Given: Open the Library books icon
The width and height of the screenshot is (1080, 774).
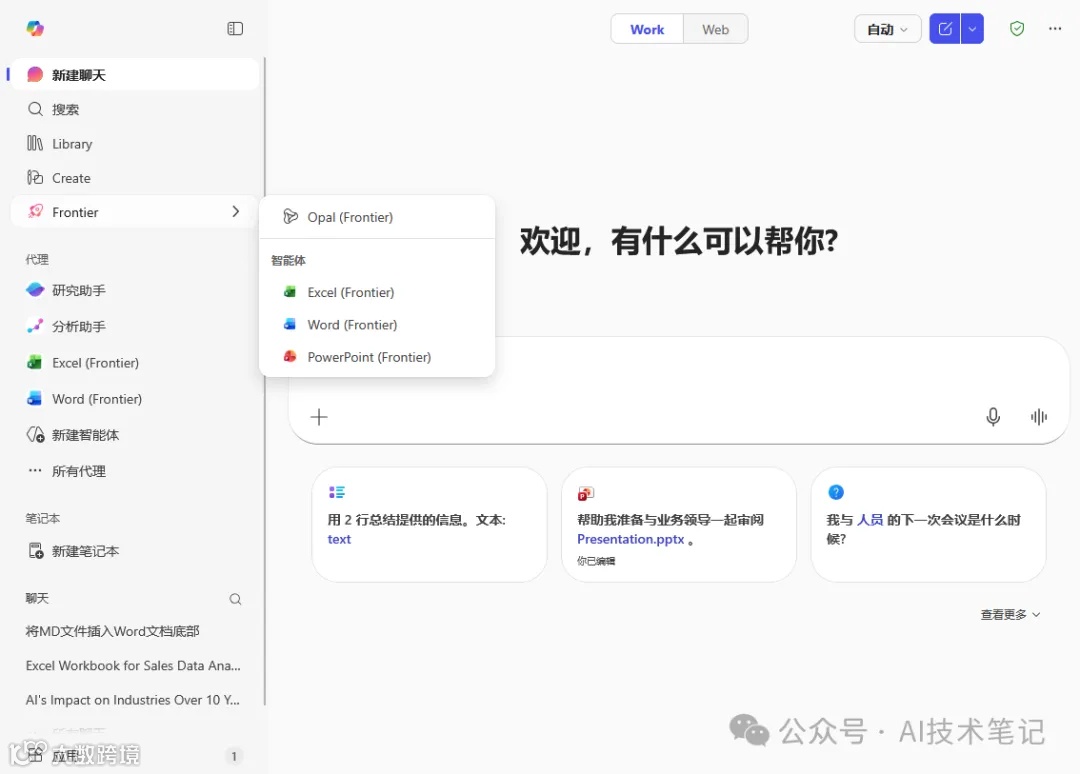Looking at the screenshot, I should point(35,143).
